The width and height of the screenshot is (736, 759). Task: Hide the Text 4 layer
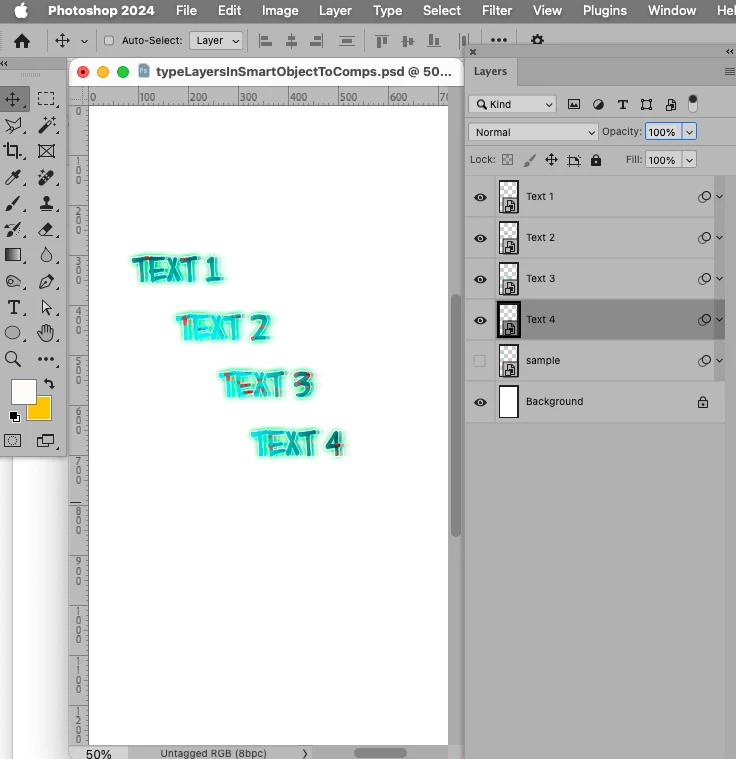click(x=480, y=320)
